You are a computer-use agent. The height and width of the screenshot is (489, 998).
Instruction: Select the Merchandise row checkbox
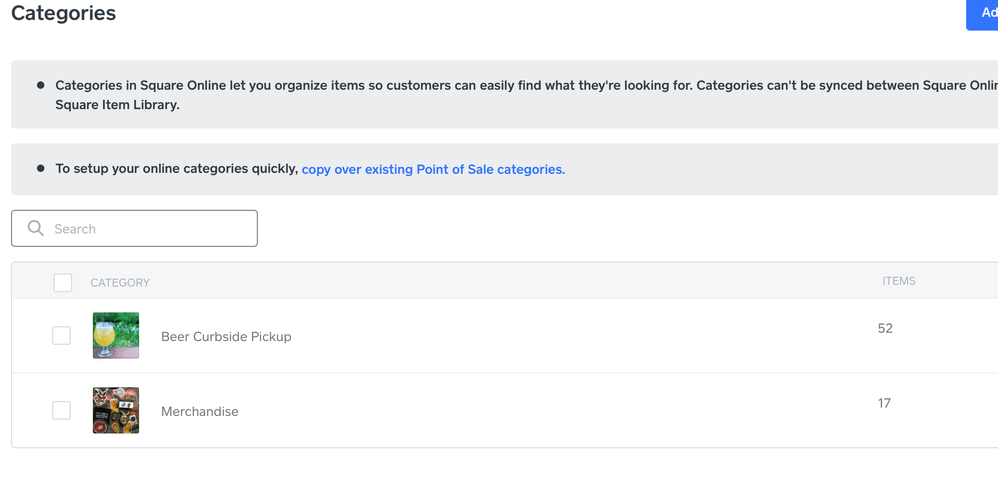(x=62, y=410)
